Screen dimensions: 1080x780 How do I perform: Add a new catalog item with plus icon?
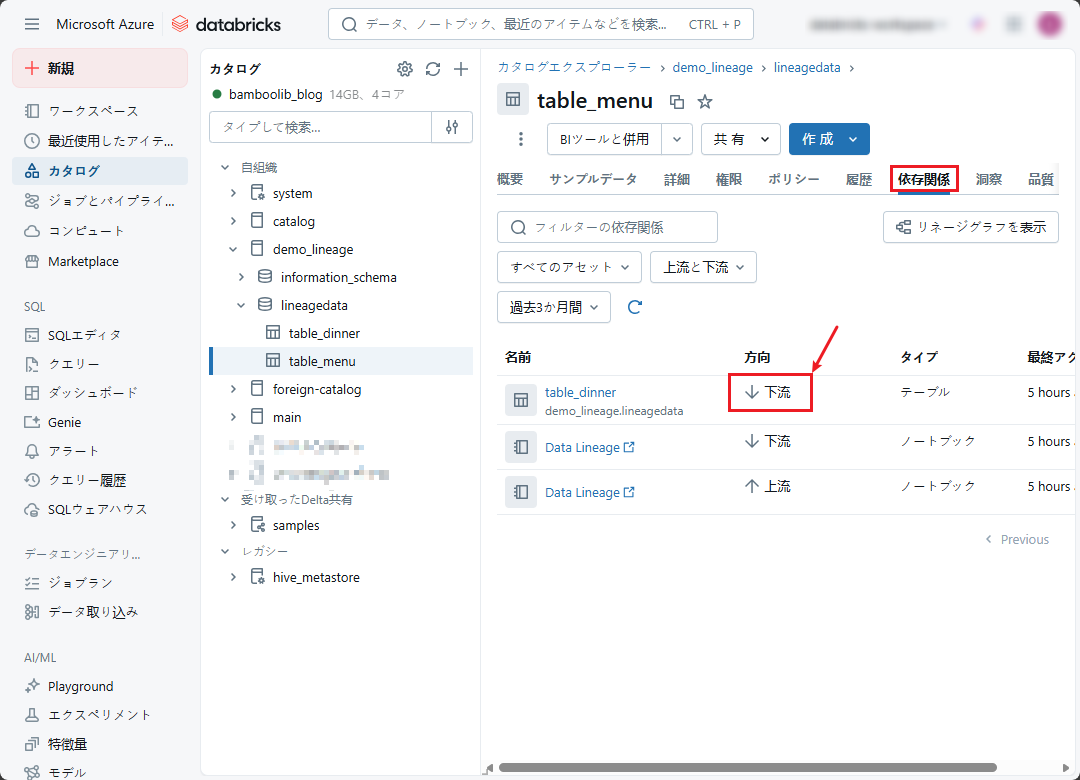tap(461, 69)
